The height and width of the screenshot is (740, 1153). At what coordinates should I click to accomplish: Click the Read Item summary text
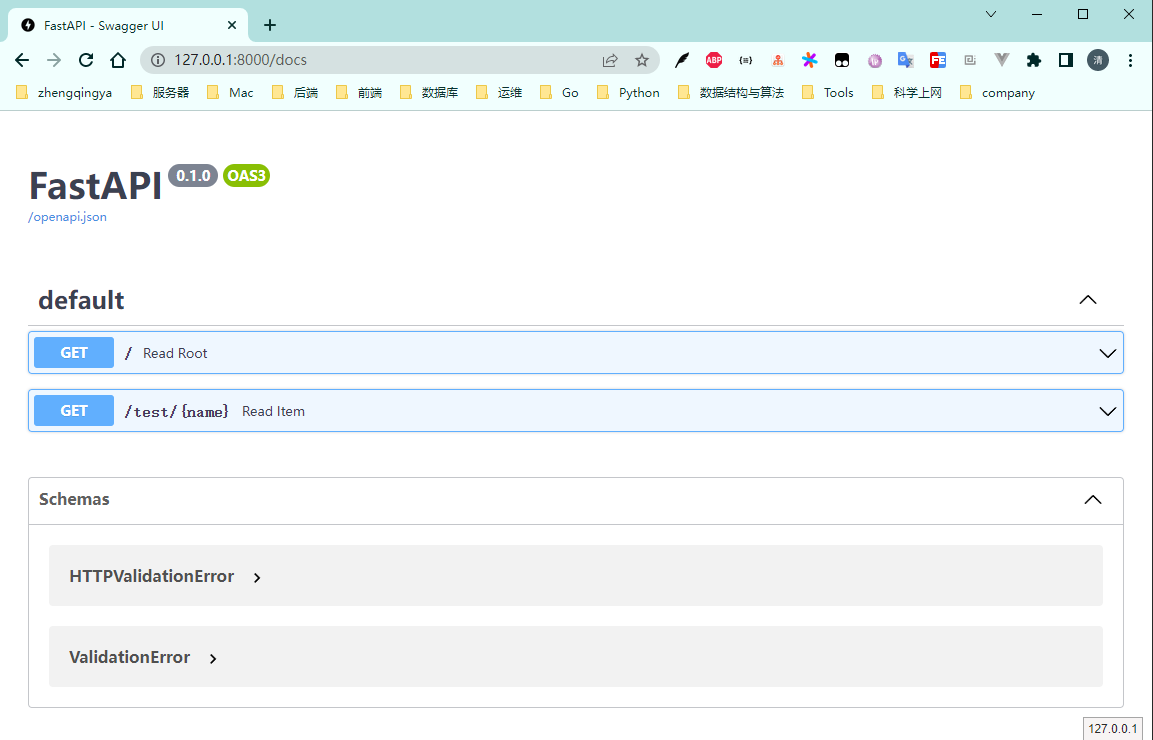pyautogui.click(x=274, y=411)
